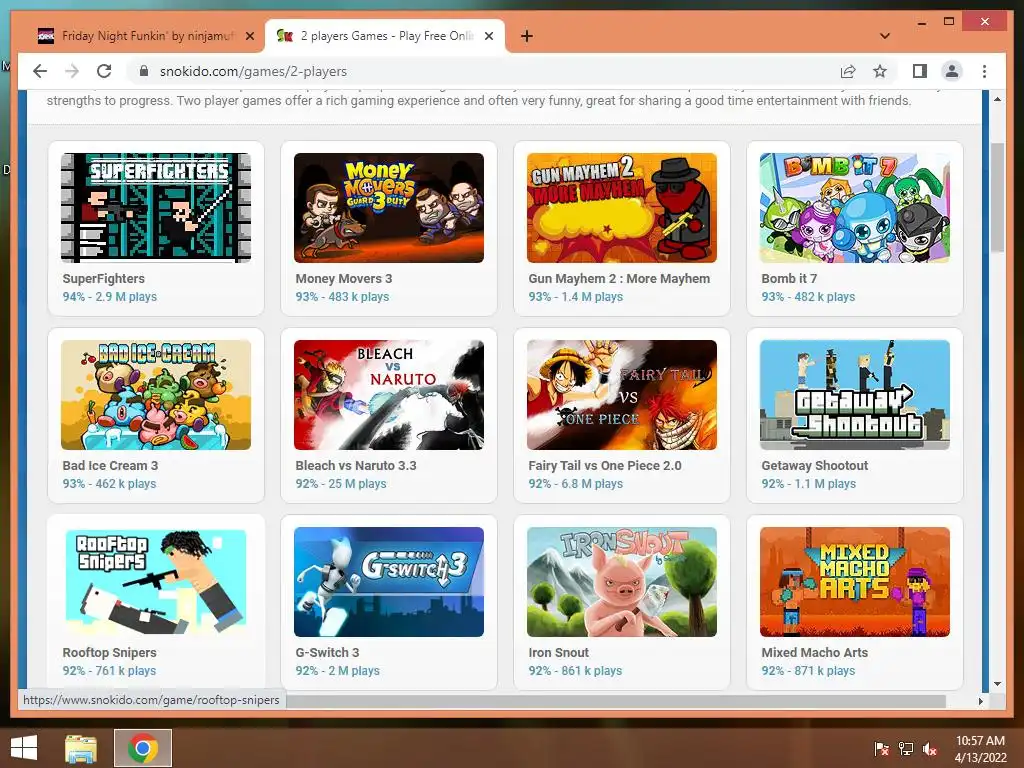
Task: Click the '94% - 2.9 M plays' text
Action: click(110, 296)
